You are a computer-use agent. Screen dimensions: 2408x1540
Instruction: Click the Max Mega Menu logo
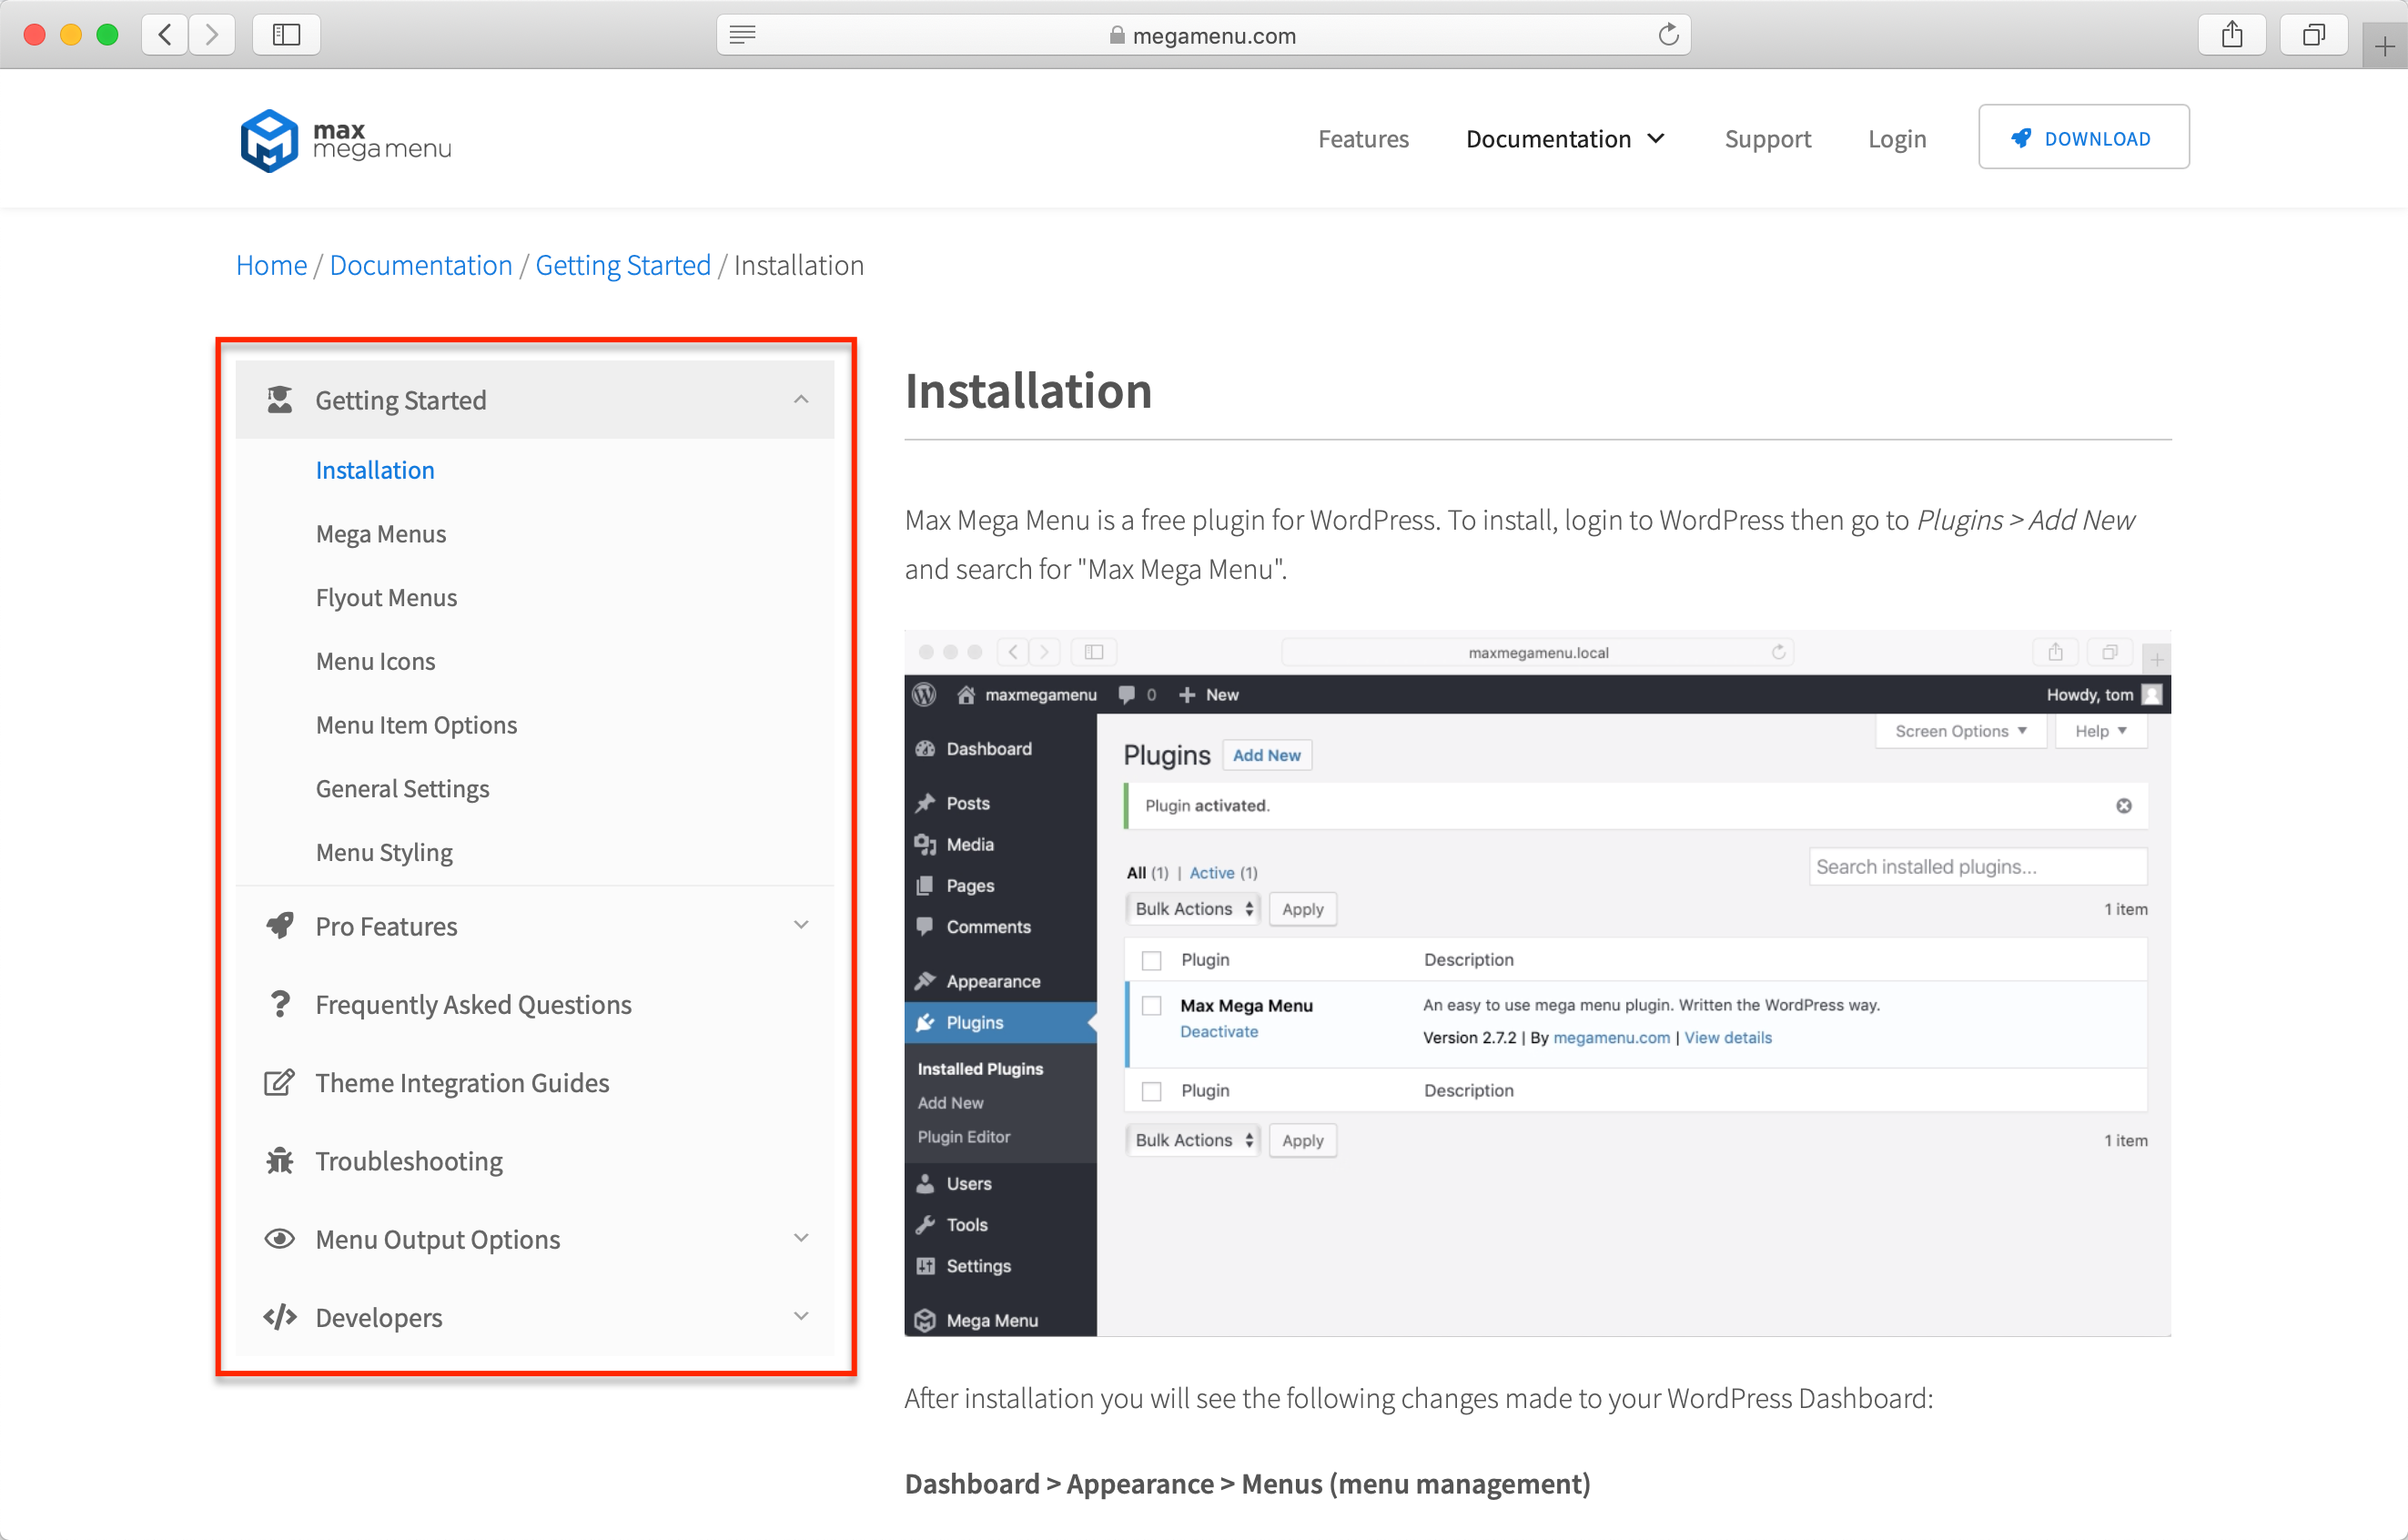345,140
